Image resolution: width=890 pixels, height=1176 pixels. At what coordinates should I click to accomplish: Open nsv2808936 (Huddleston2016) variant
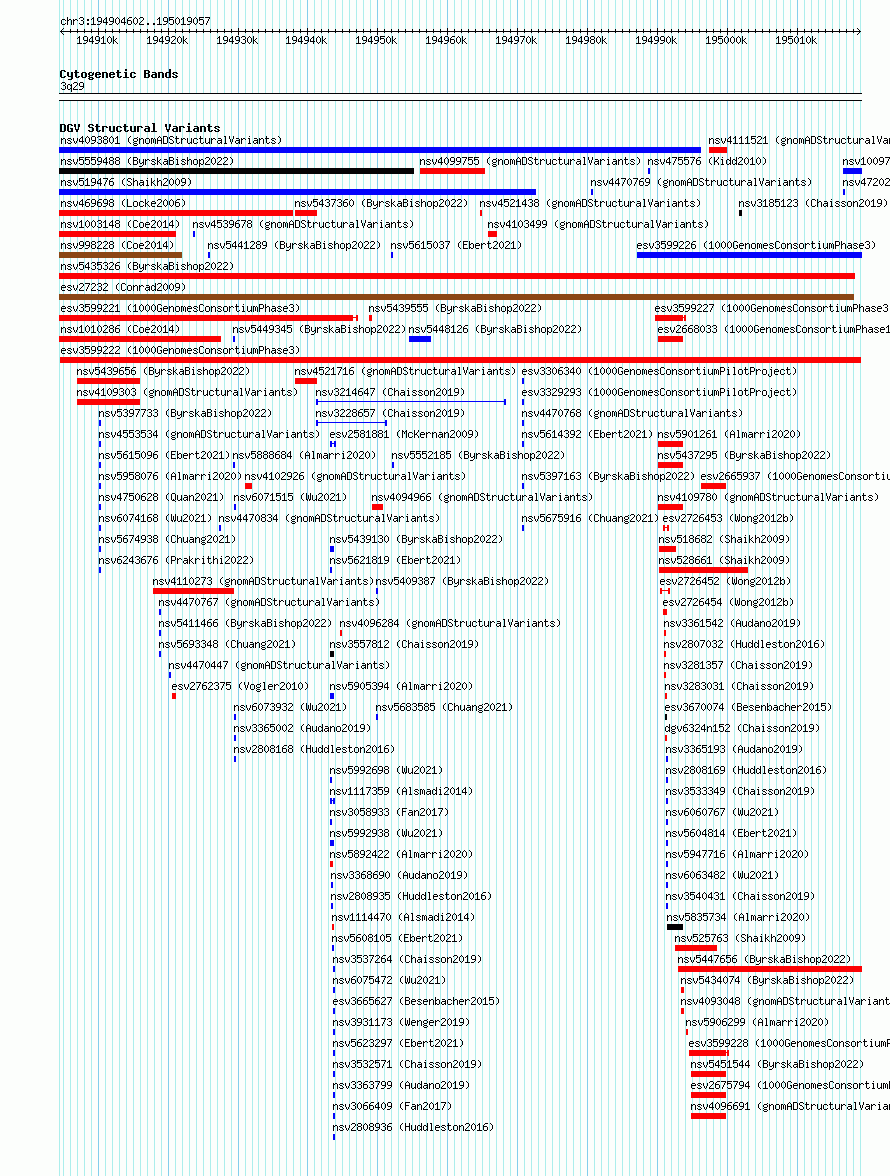coord(413,1127)
